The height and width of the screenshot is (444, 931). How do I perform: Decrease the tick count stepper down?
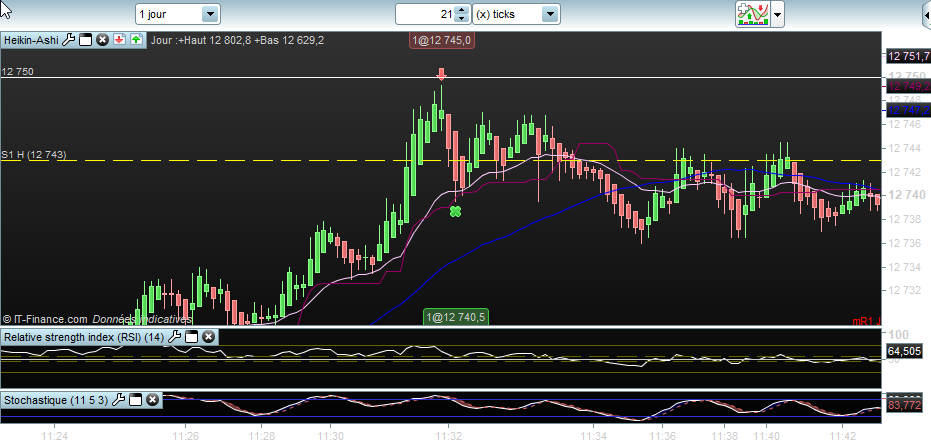coord(461,18)
